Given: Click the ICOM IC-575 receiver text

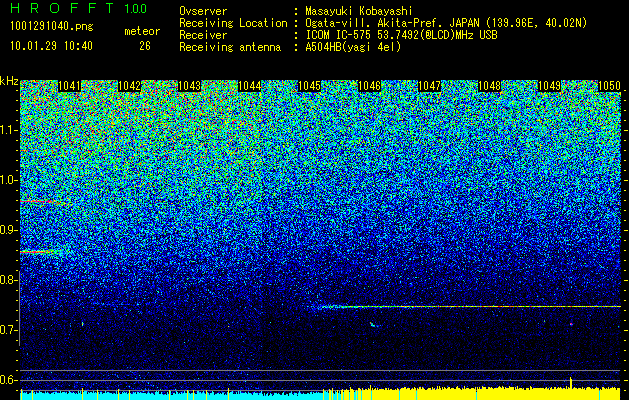Looking at the screenshot, I should 401,35.
